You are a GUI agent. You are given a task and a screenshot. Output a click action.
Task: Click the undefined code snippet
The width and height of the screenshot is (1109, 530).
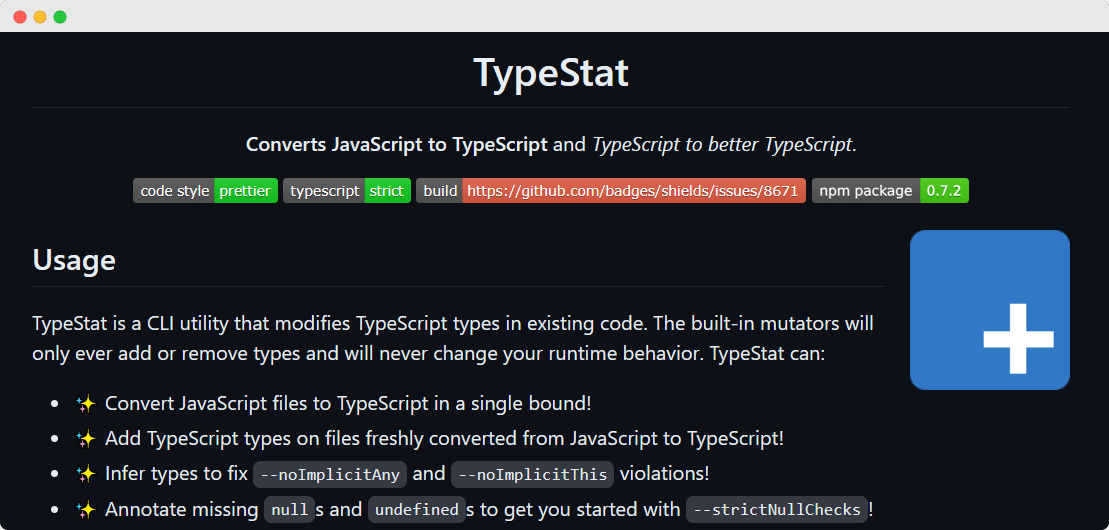tap(417, 509)
